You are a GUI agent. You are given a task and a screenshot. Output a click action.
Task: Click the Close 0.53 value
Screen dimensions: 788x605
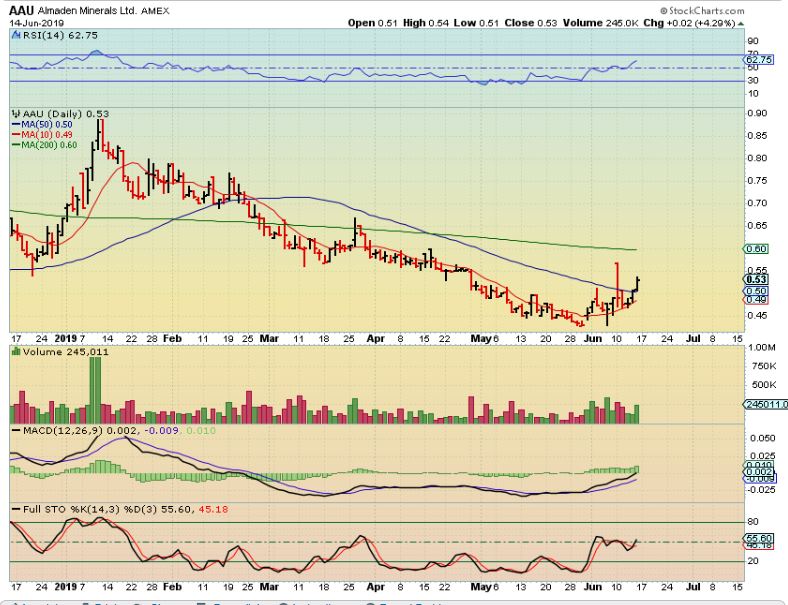531,23
